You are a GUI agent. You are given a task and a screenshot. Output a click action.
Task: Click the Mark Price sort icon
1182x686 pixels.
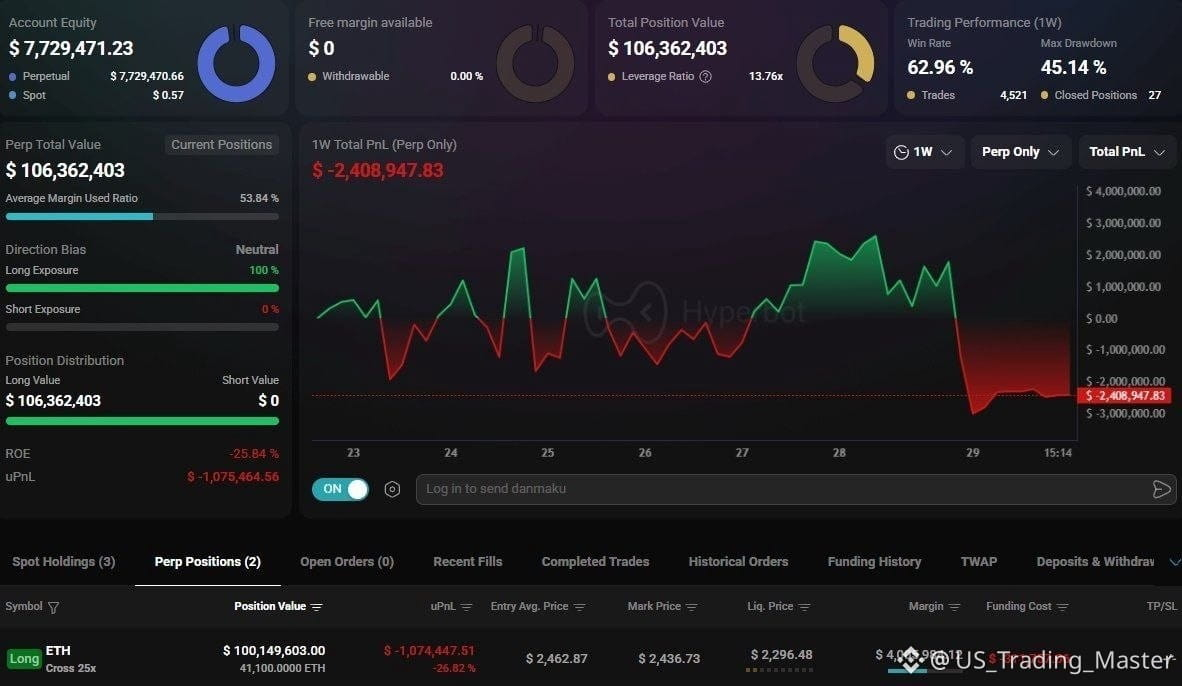(x=692, y=607)
